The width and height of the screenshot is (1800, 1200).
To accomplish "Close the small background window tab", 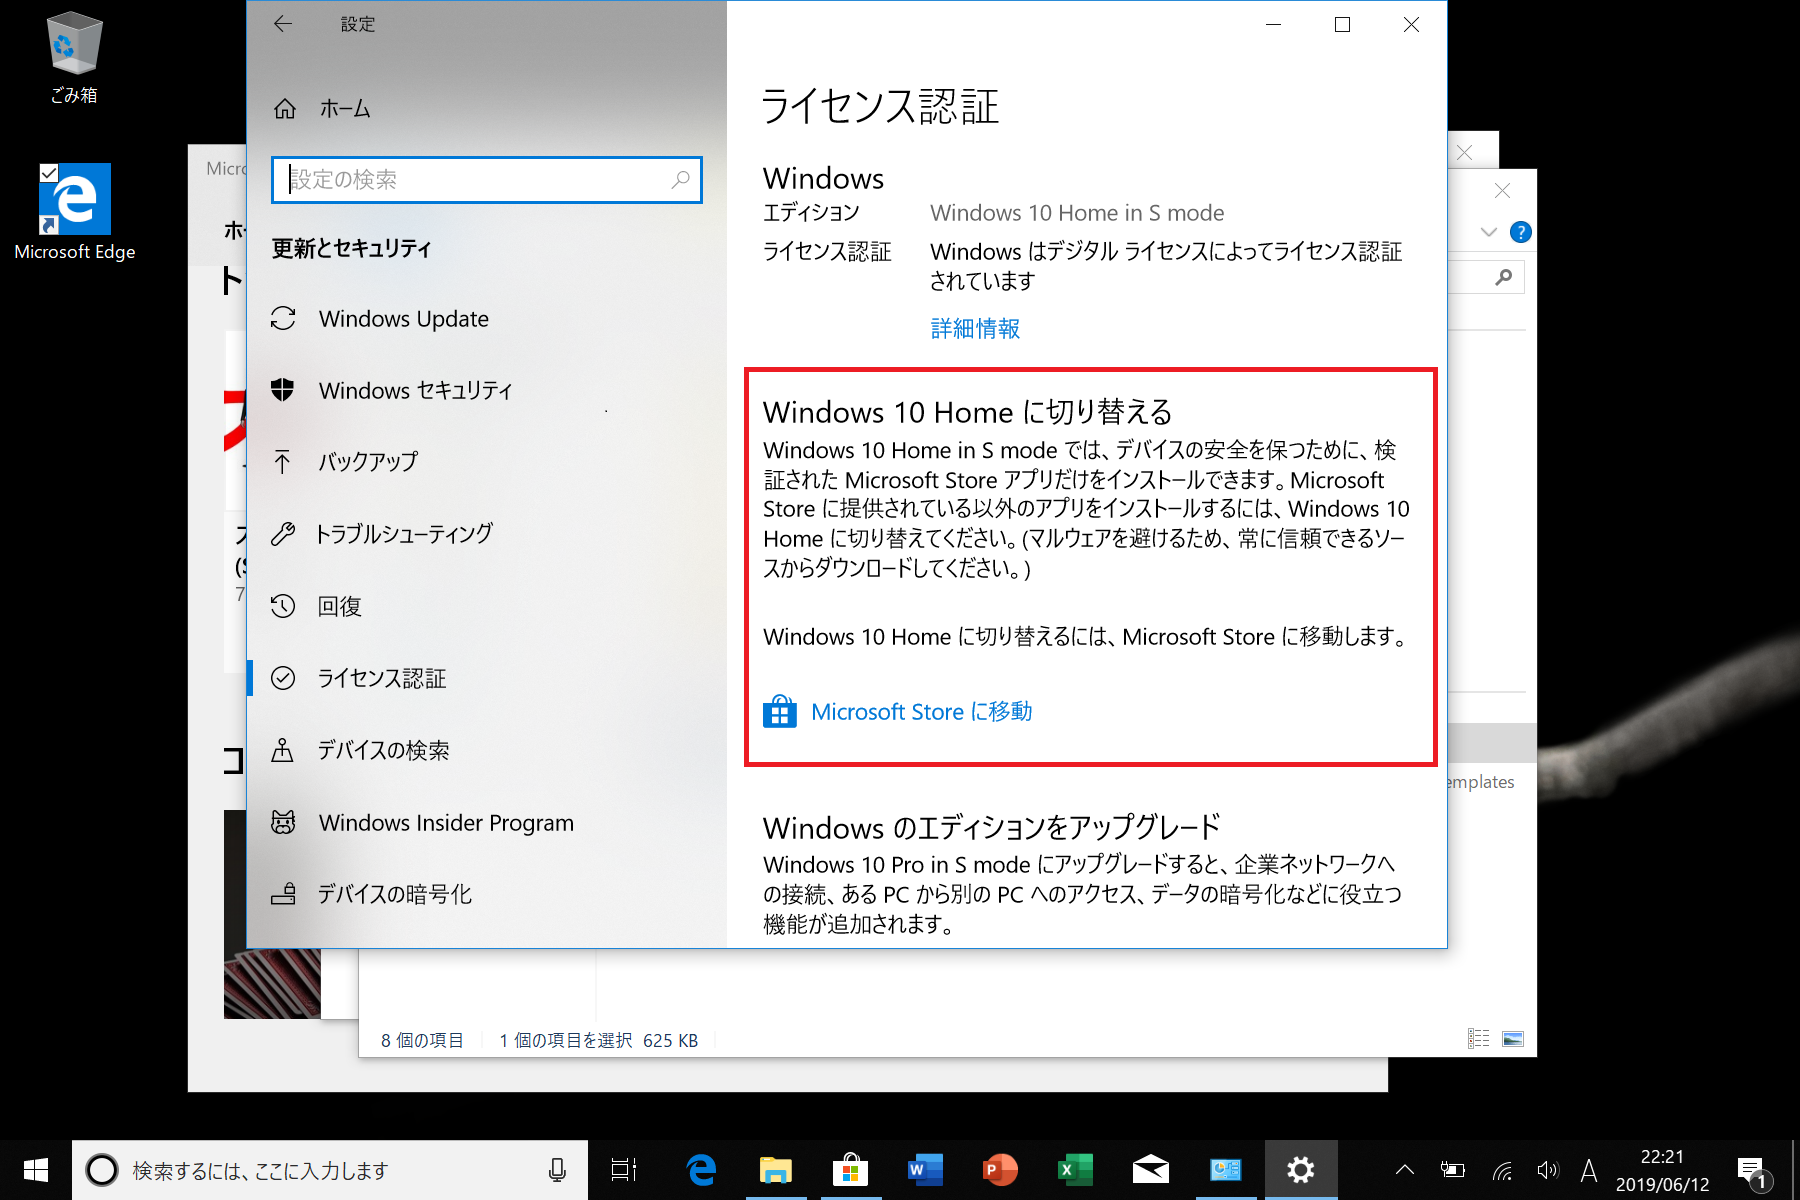I will (x=1465, y=152).
